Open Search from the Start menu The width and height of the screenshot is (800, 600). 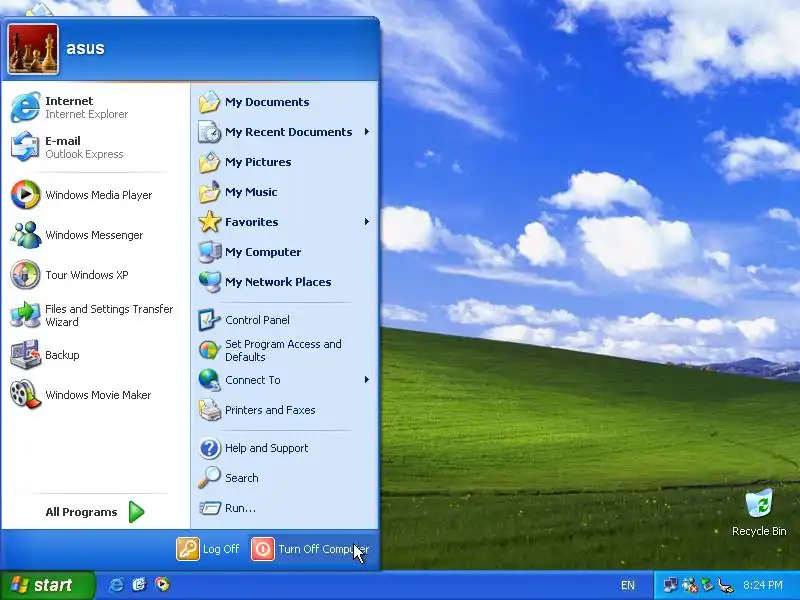click(x=284, y=478)
